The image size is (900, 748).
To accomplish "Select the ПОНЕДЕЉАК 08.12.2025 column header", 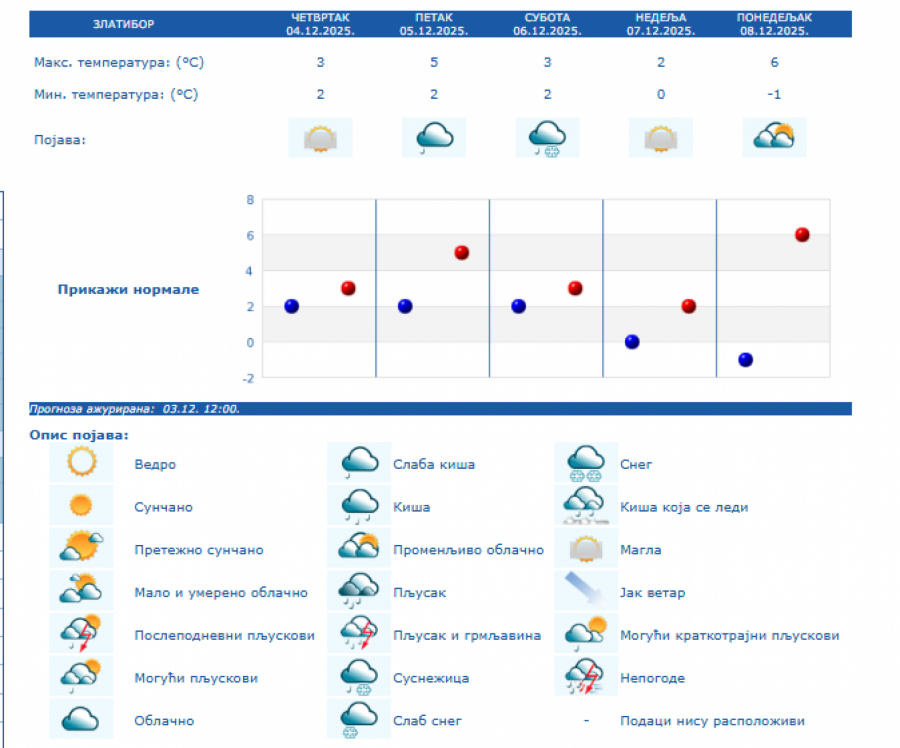I will pyautogui.click(x=774, y=24).
